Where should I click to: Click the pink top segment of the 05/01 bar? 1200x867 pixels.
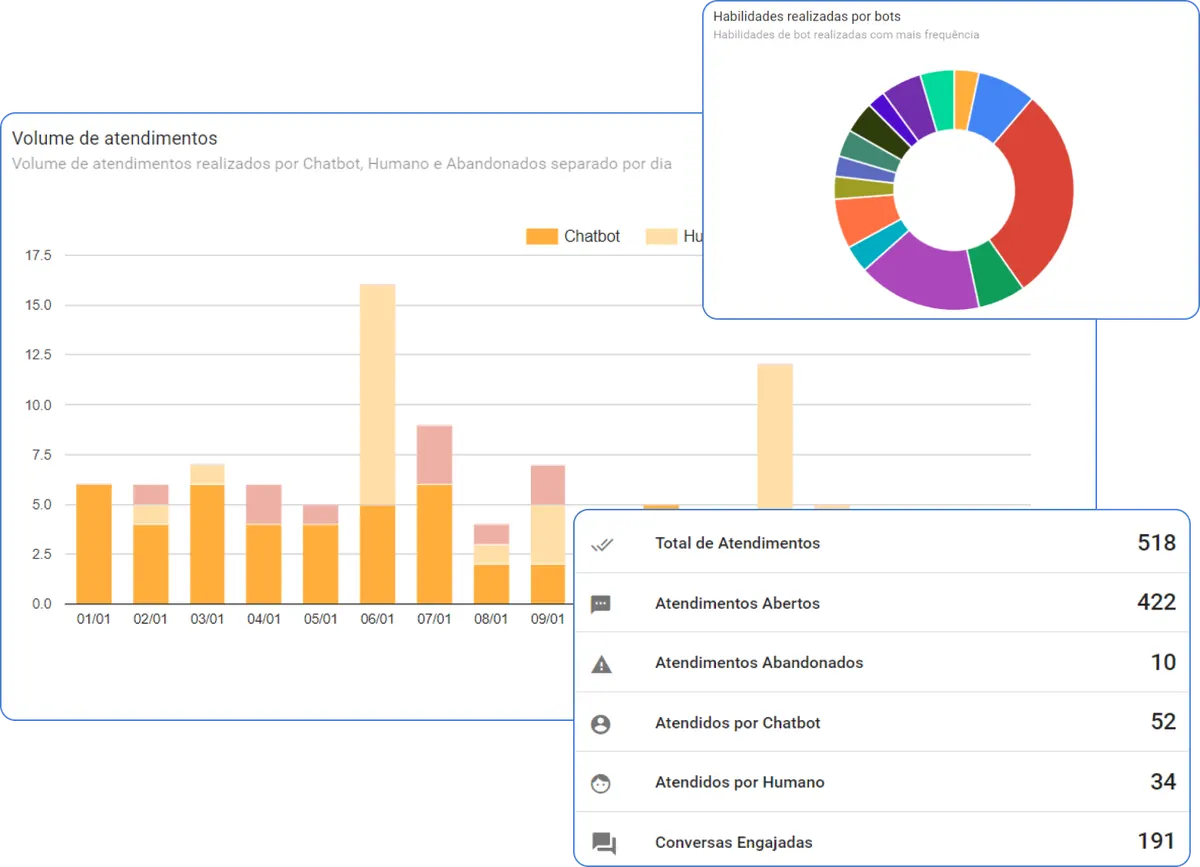point(321,514)
